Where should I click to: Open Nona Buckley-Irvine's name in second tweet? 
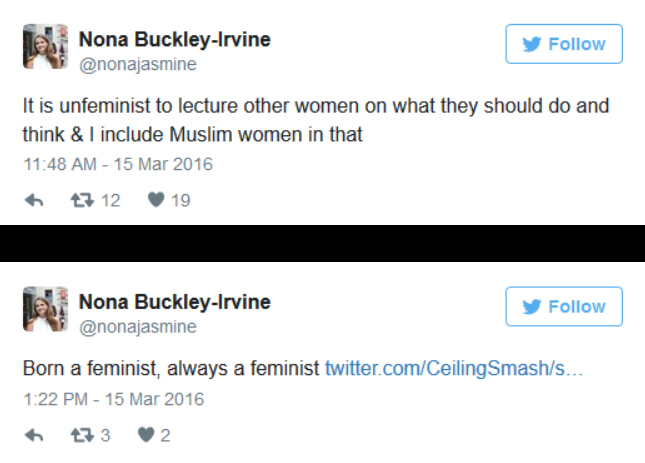coord(175,302)
